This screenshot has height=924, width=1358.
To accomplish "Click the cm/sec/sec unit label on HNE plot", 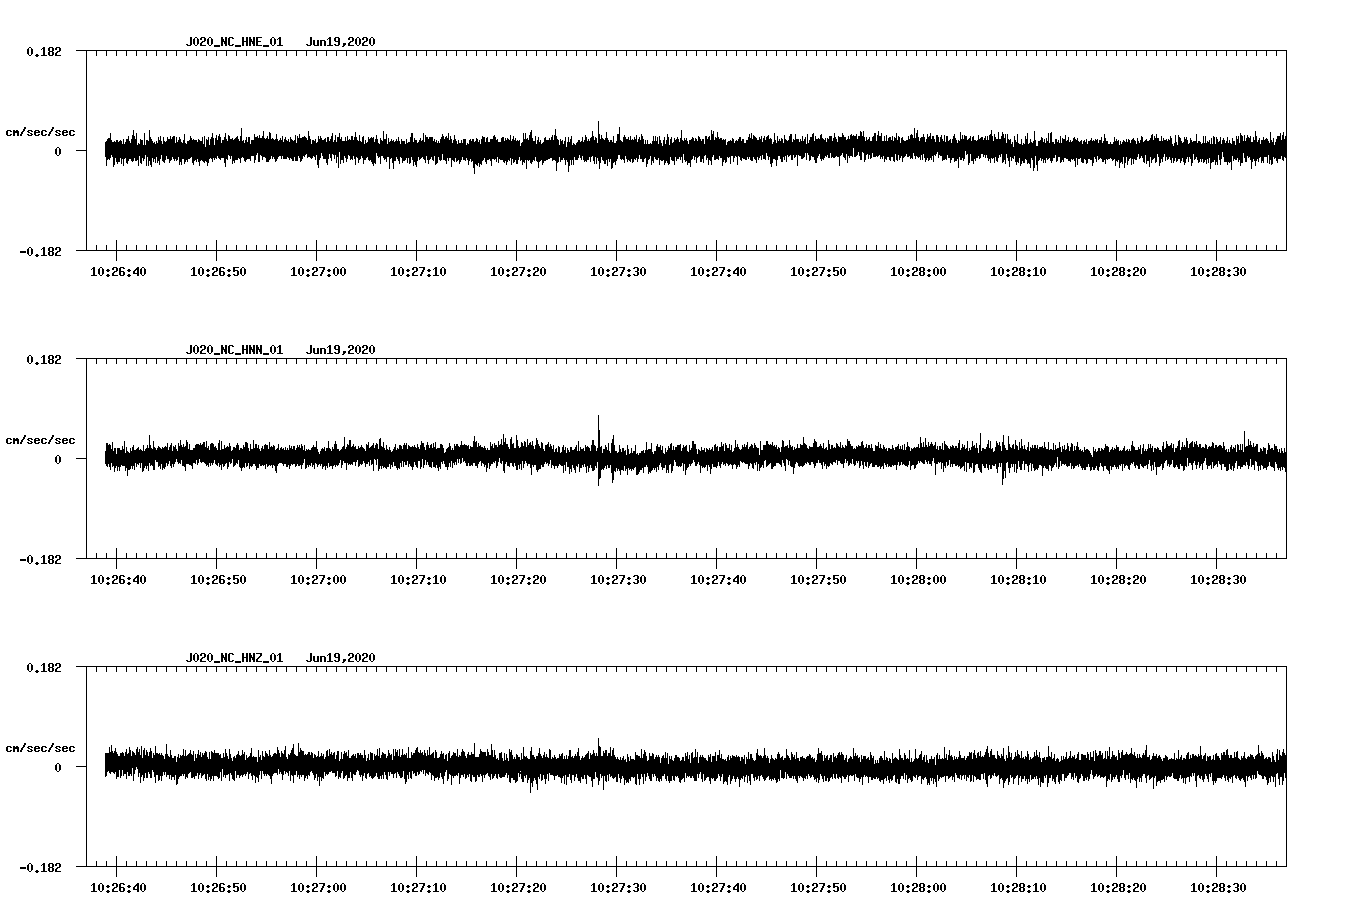I will coord(40,132).
